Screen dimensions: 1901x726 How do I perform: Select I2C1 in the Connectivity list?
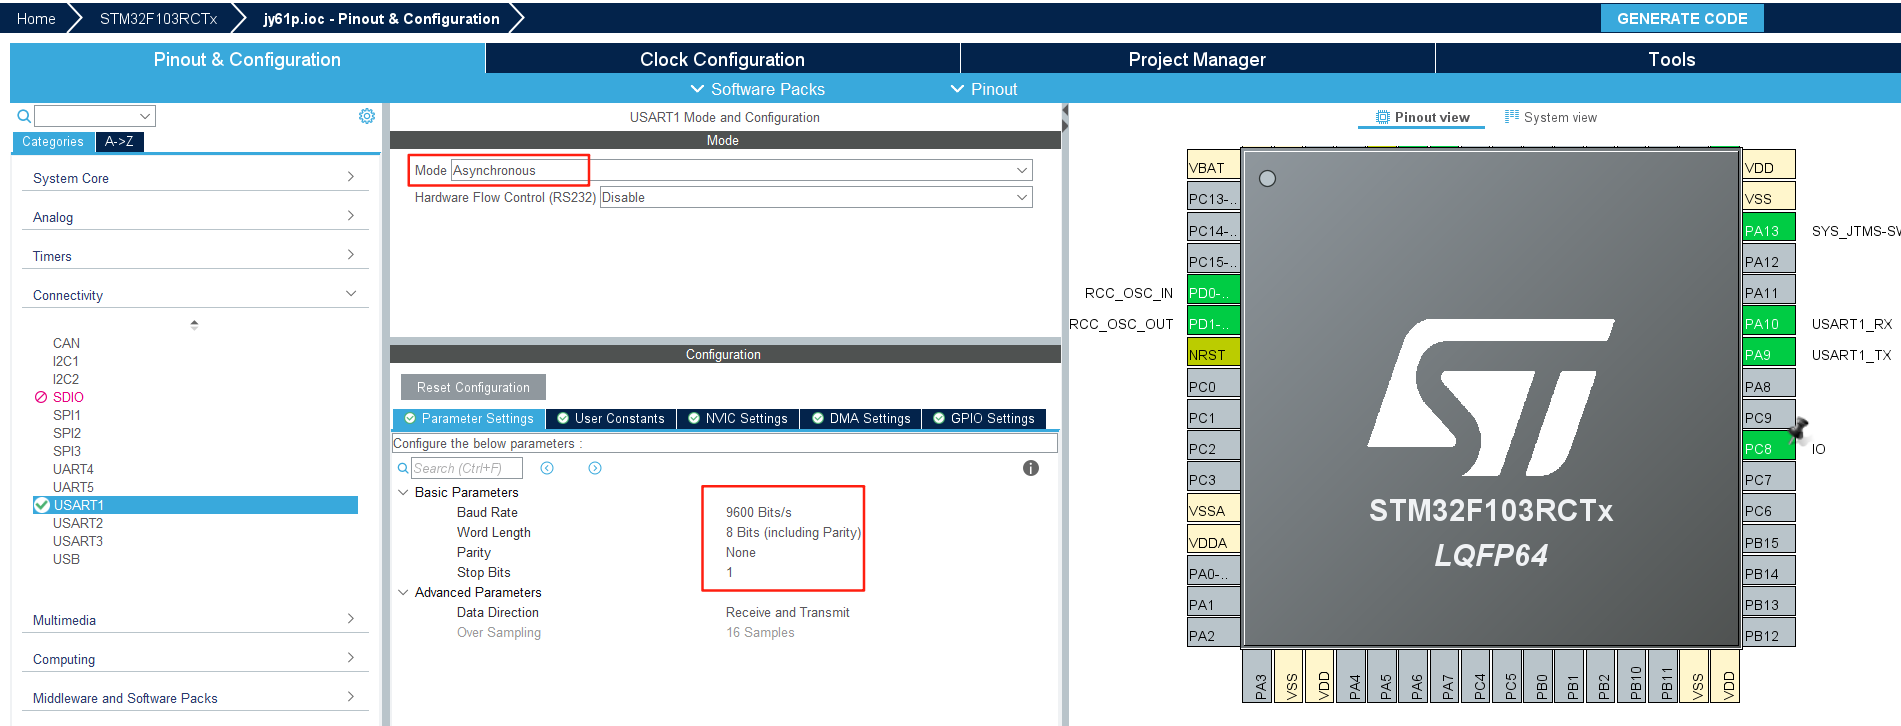66,361
